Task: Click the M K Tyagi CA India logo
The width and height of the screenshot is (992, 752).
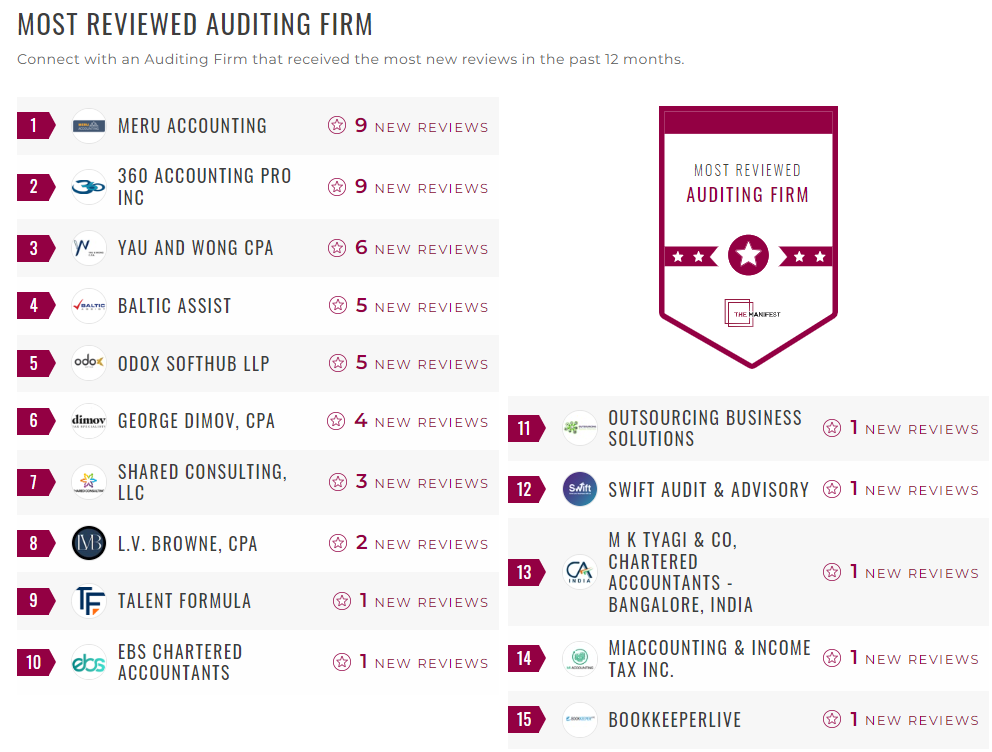Action: [580, 572]
